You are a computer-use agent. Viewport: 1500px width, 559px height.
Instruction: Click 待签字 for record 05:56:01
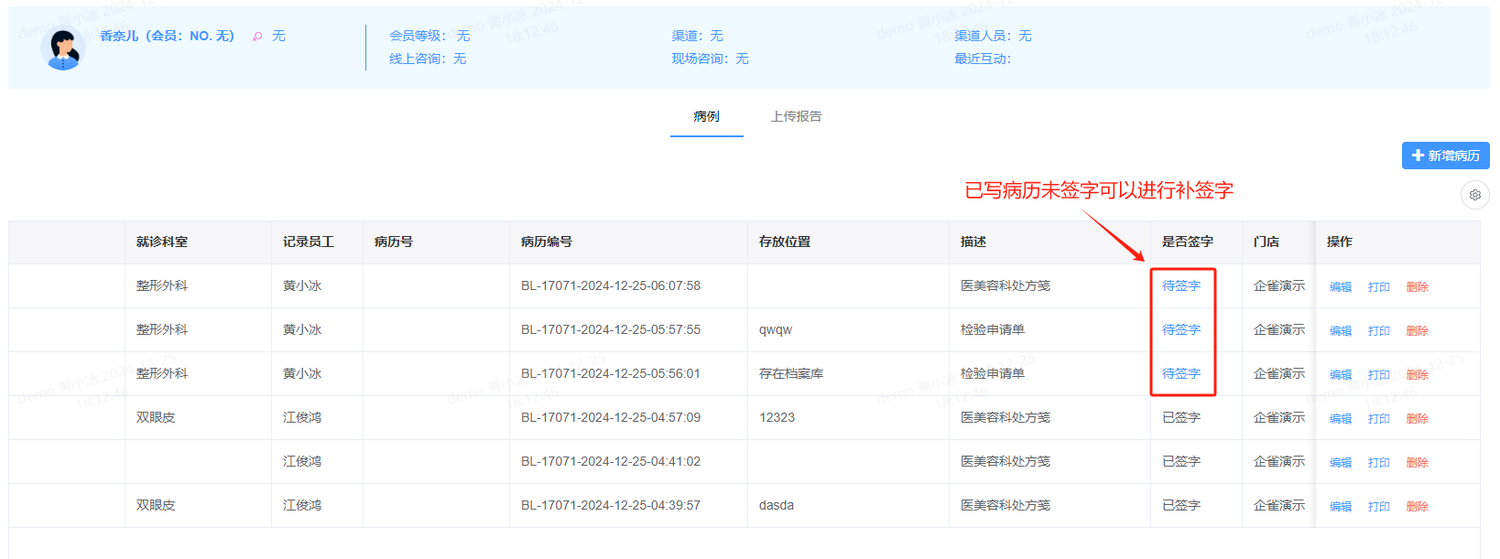(x=1181, y=374)
